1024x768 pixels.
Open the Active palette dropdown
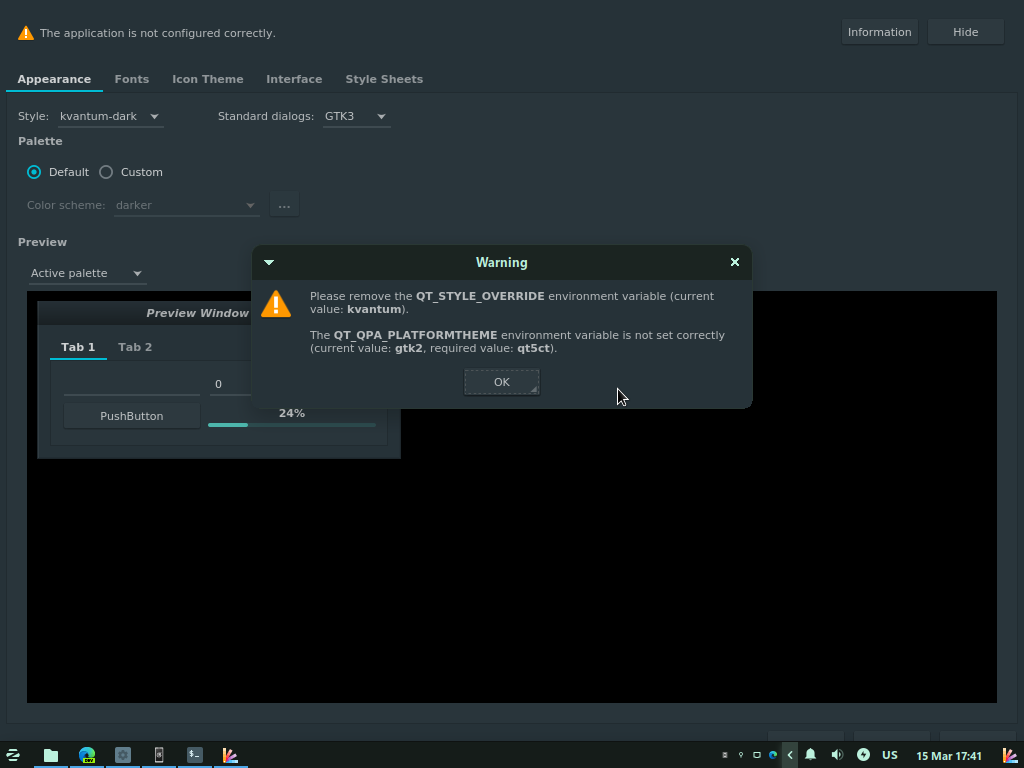tap(87, 273)
